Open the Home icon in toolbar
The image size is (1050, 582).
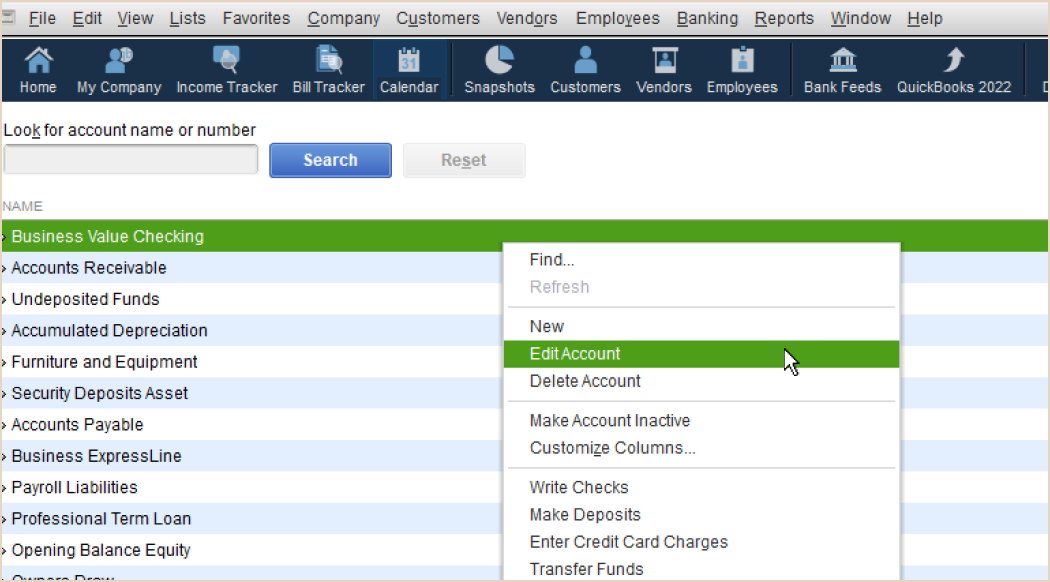pos(38,62)
